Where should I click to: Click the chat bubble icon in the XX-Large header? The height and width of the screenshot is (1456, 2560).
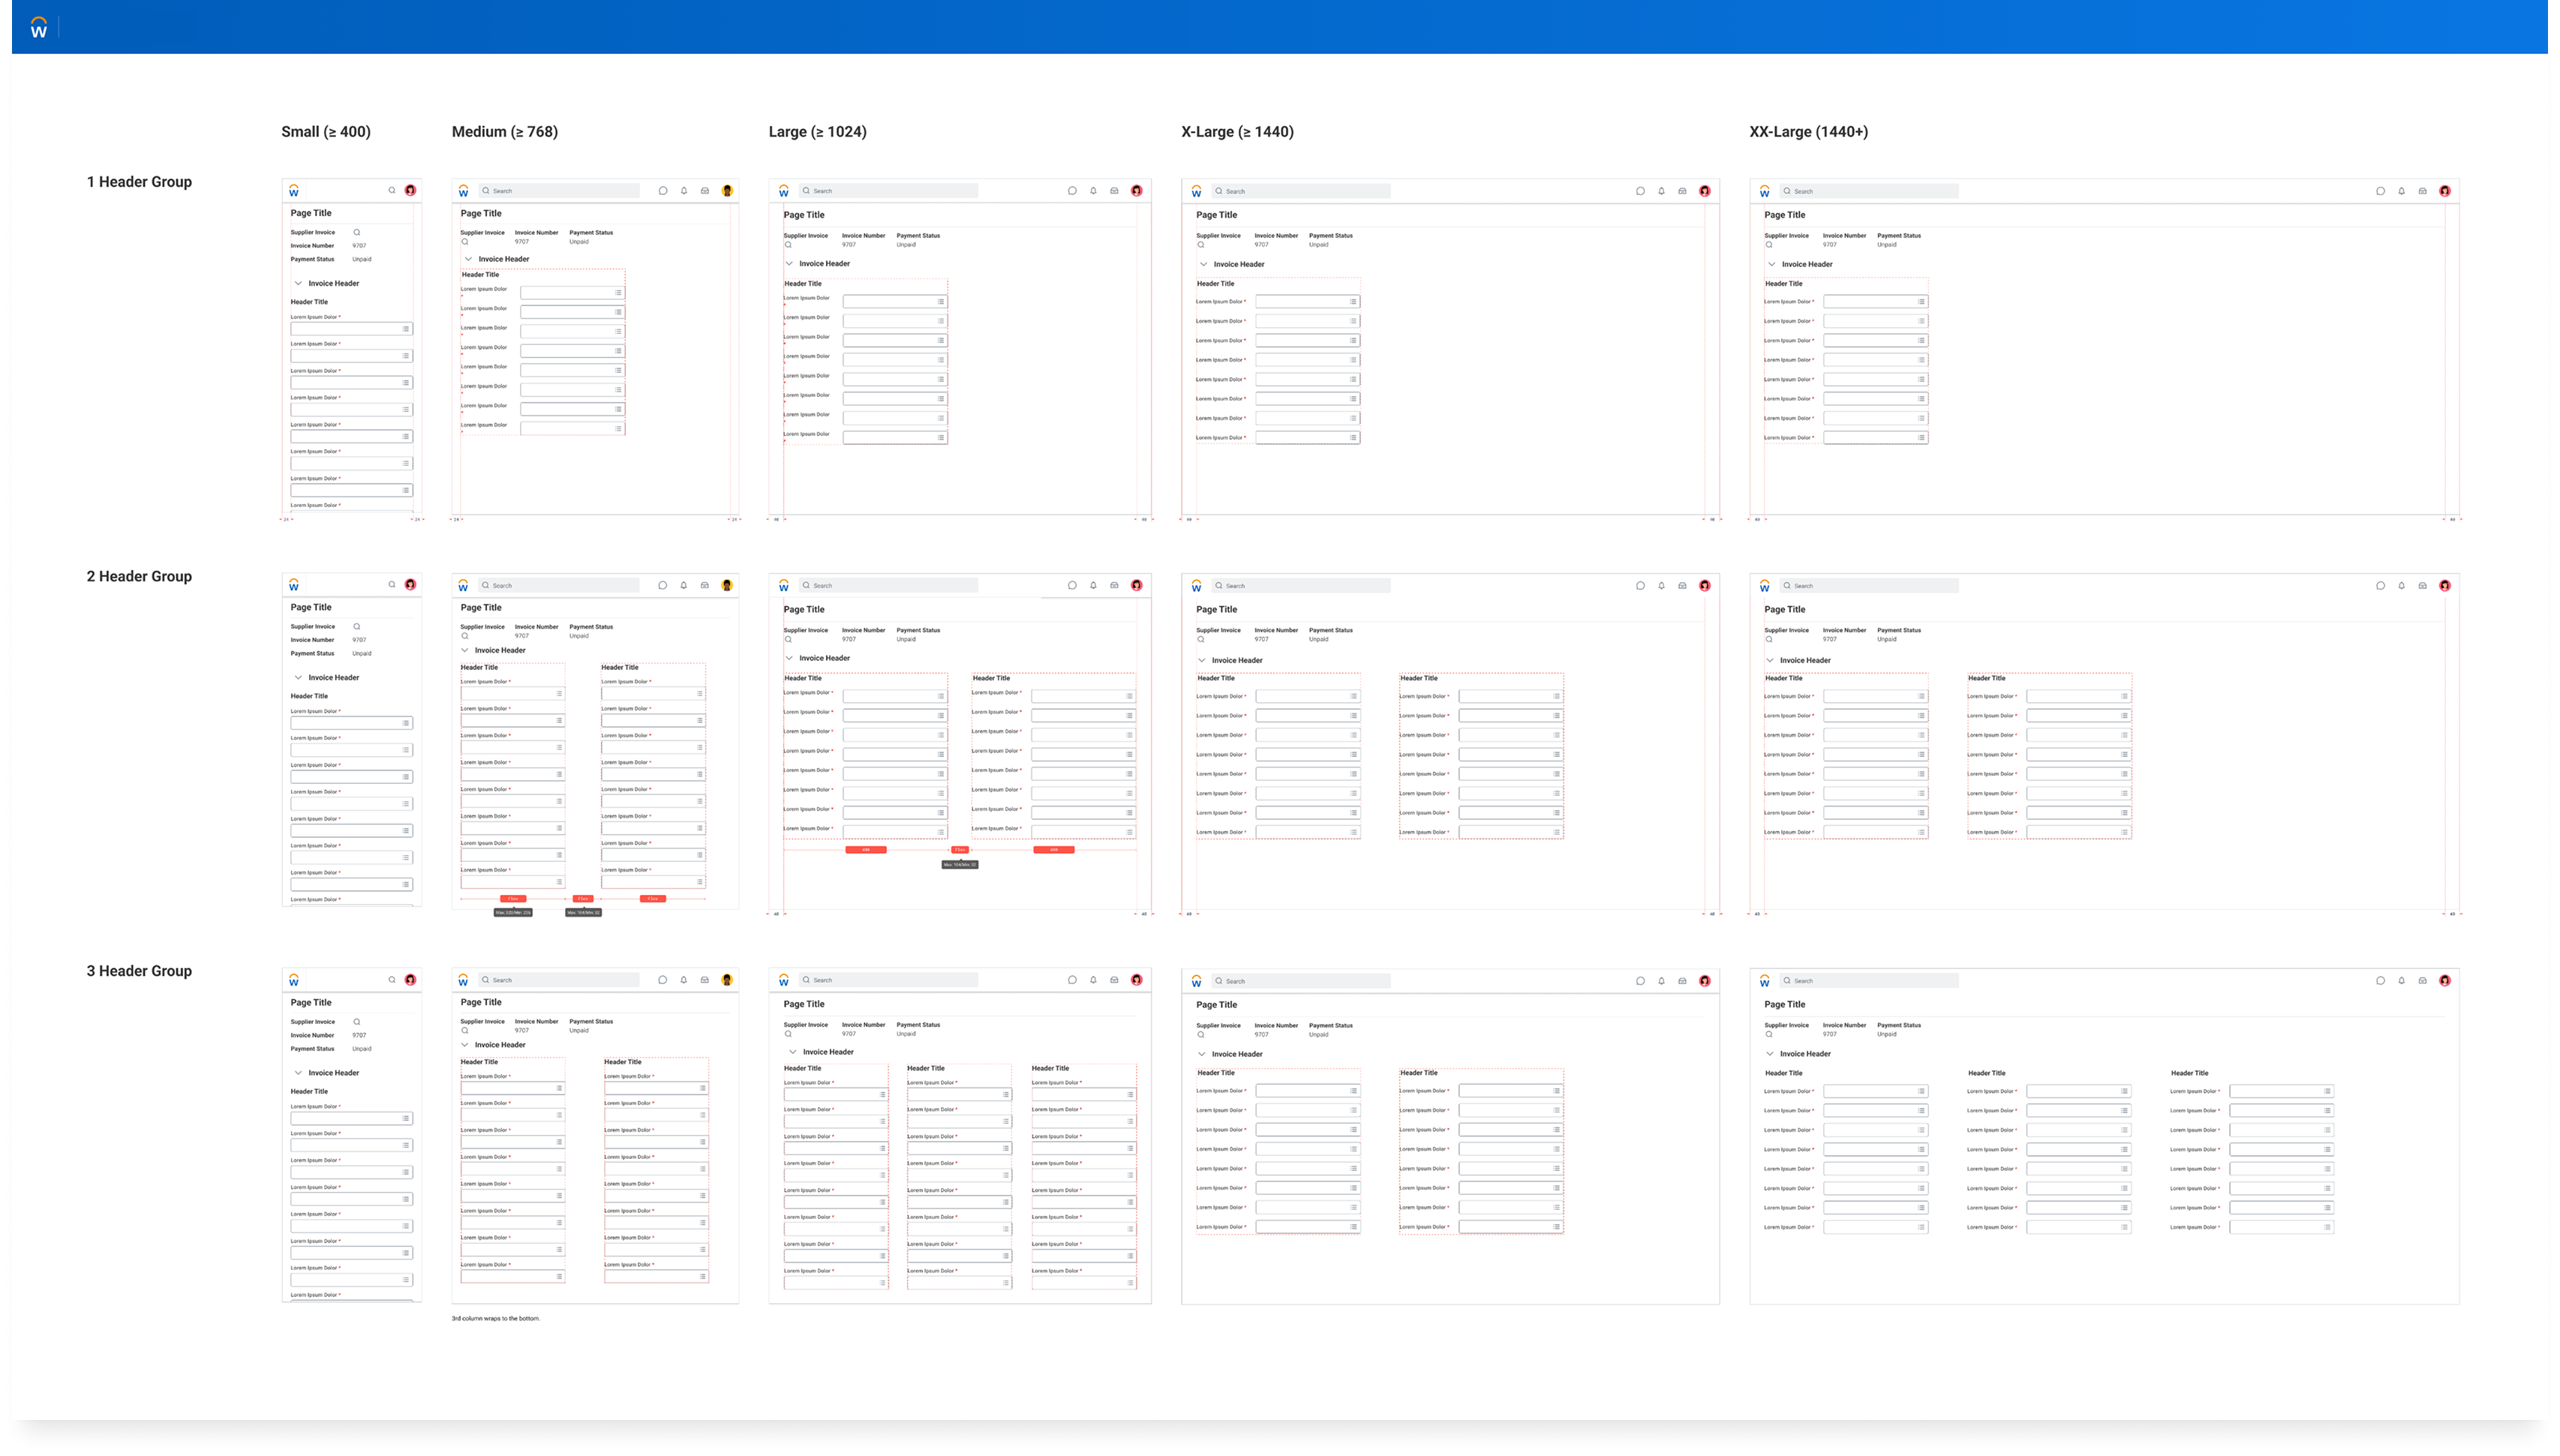[2381, 190]
